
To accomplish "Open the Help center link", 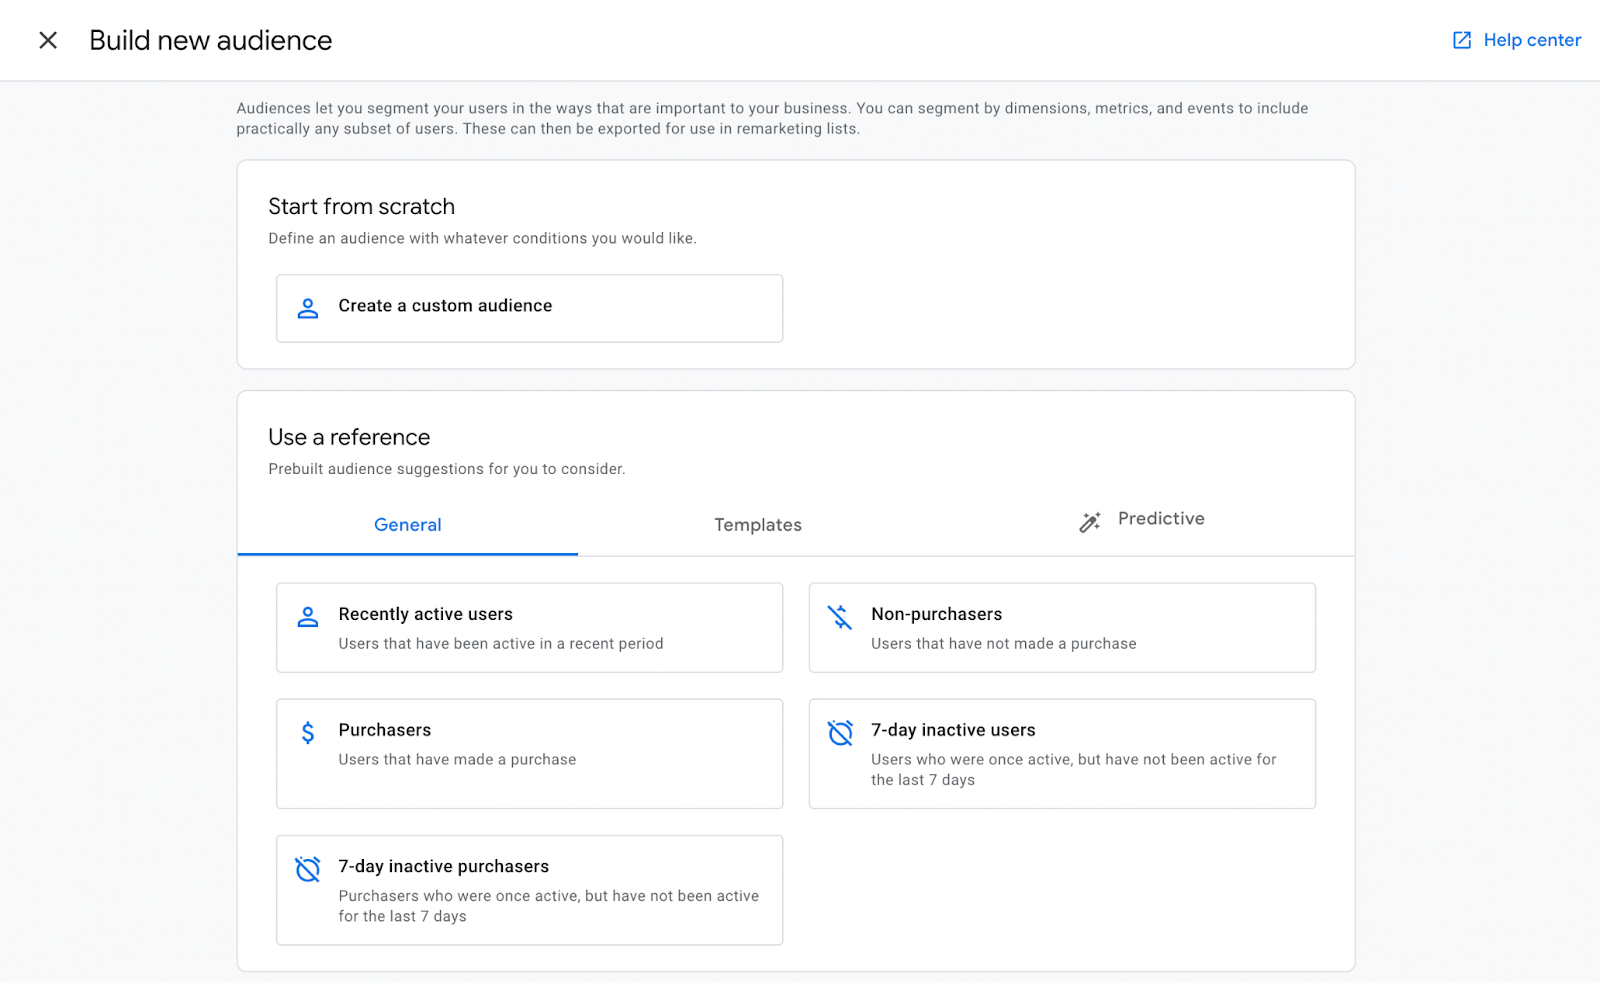I will (x=1532, y=40).
